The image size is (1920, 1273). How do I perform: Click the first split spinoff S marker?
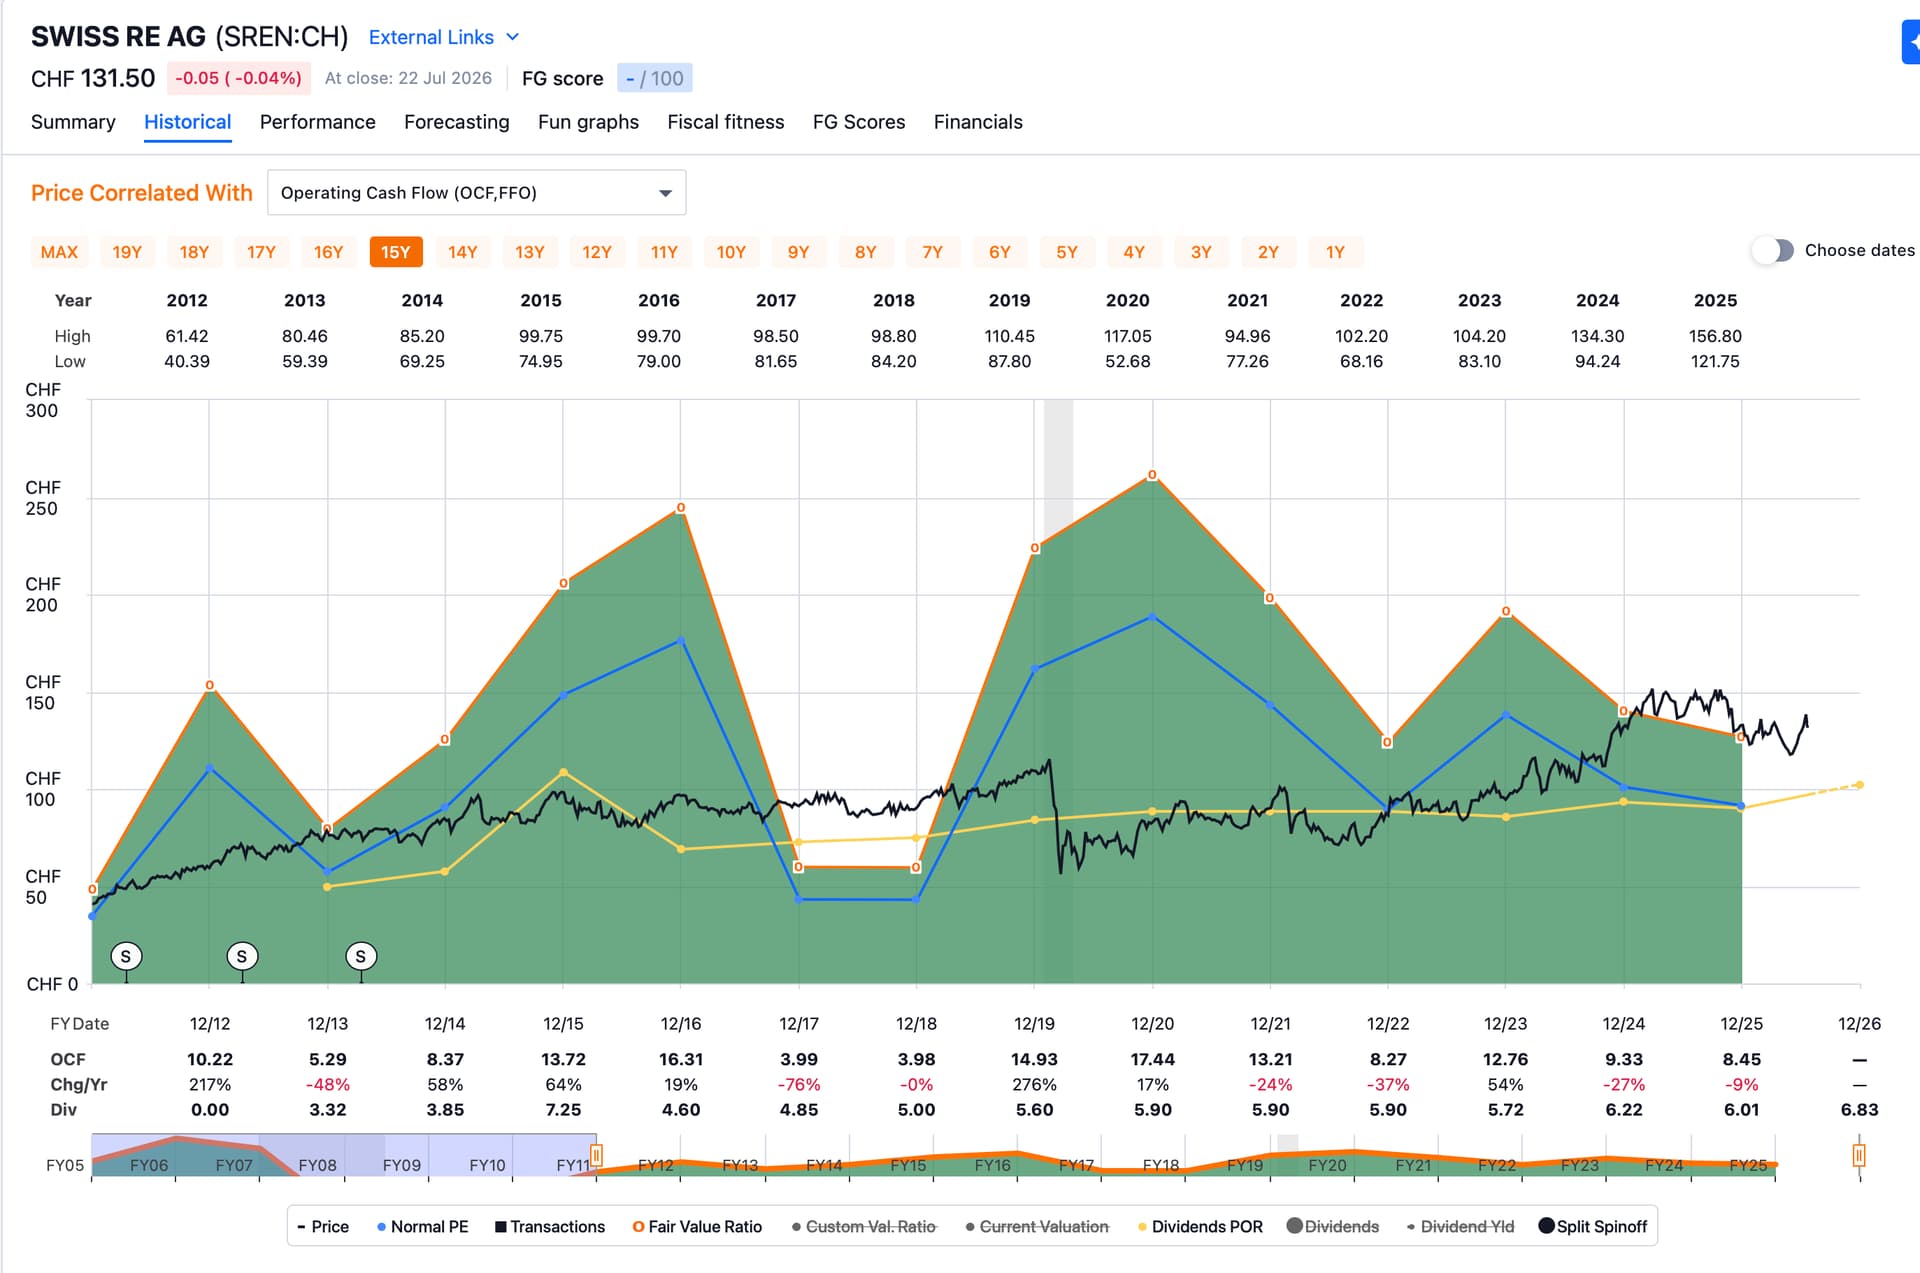click(x=126, y=956)
